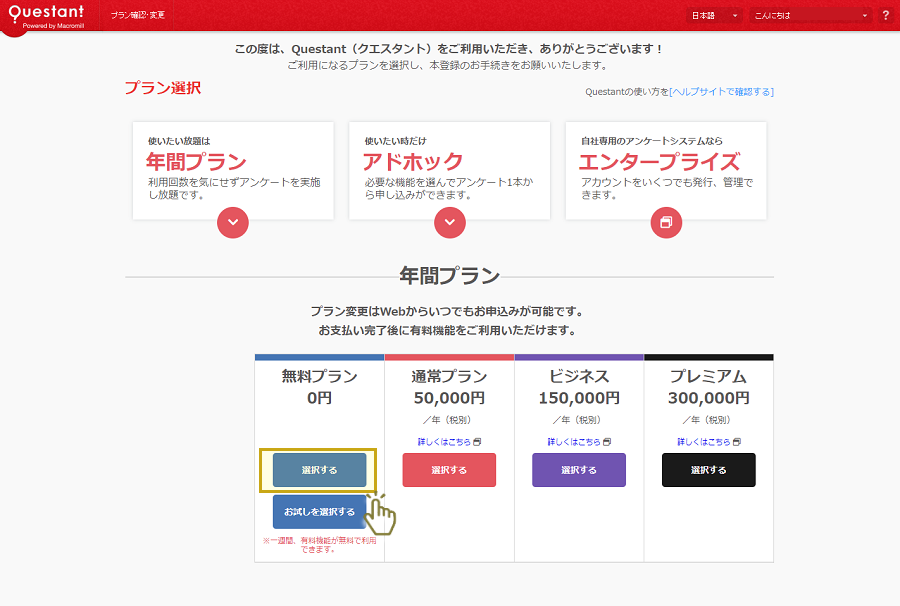Open the こんにちは account dropdown
Image resolution: width=900 pixels, height=606 pixels.
tap(810, 14)
